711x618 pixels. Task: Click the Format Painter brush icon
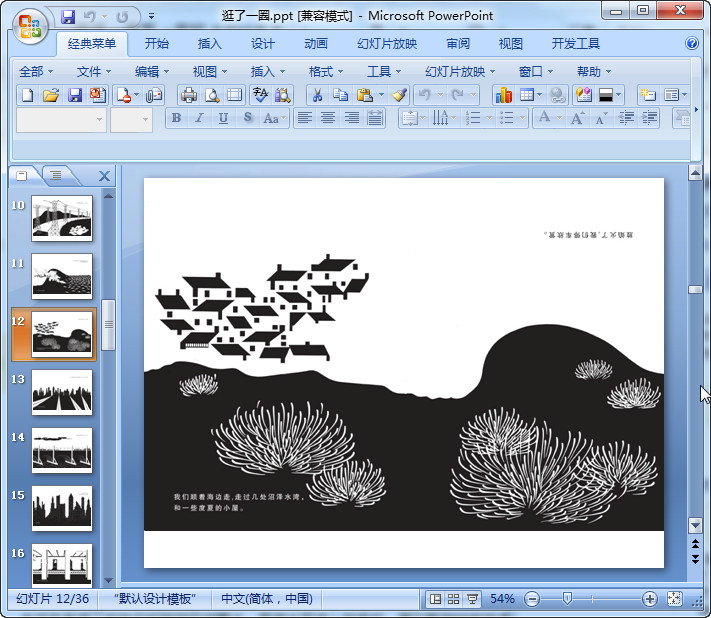[x=399, y=95]
